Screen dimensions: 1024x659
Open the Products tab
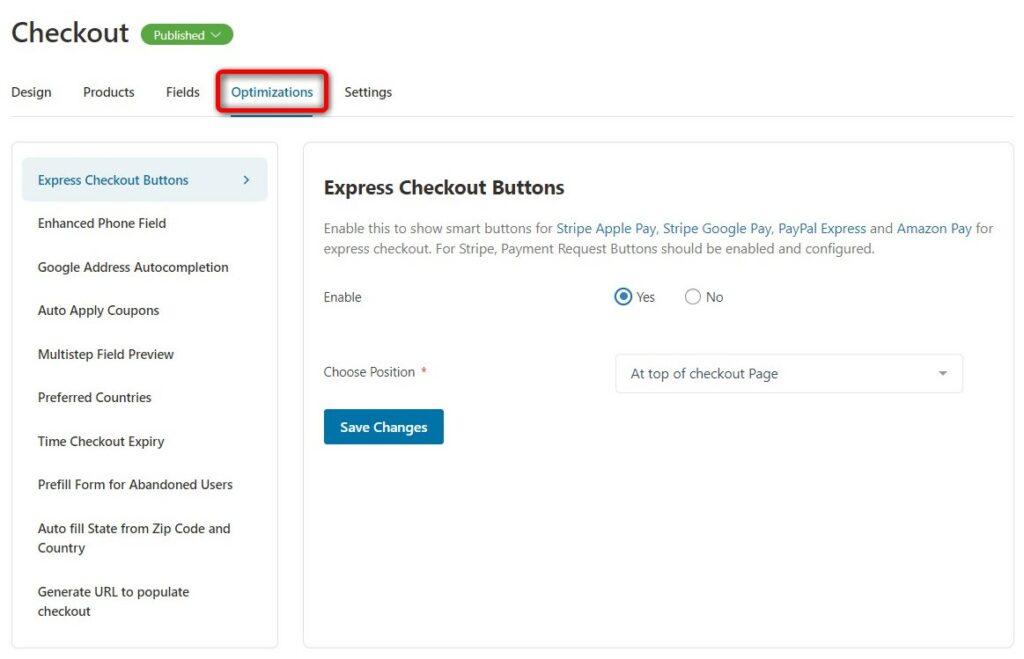coord(108,92)
